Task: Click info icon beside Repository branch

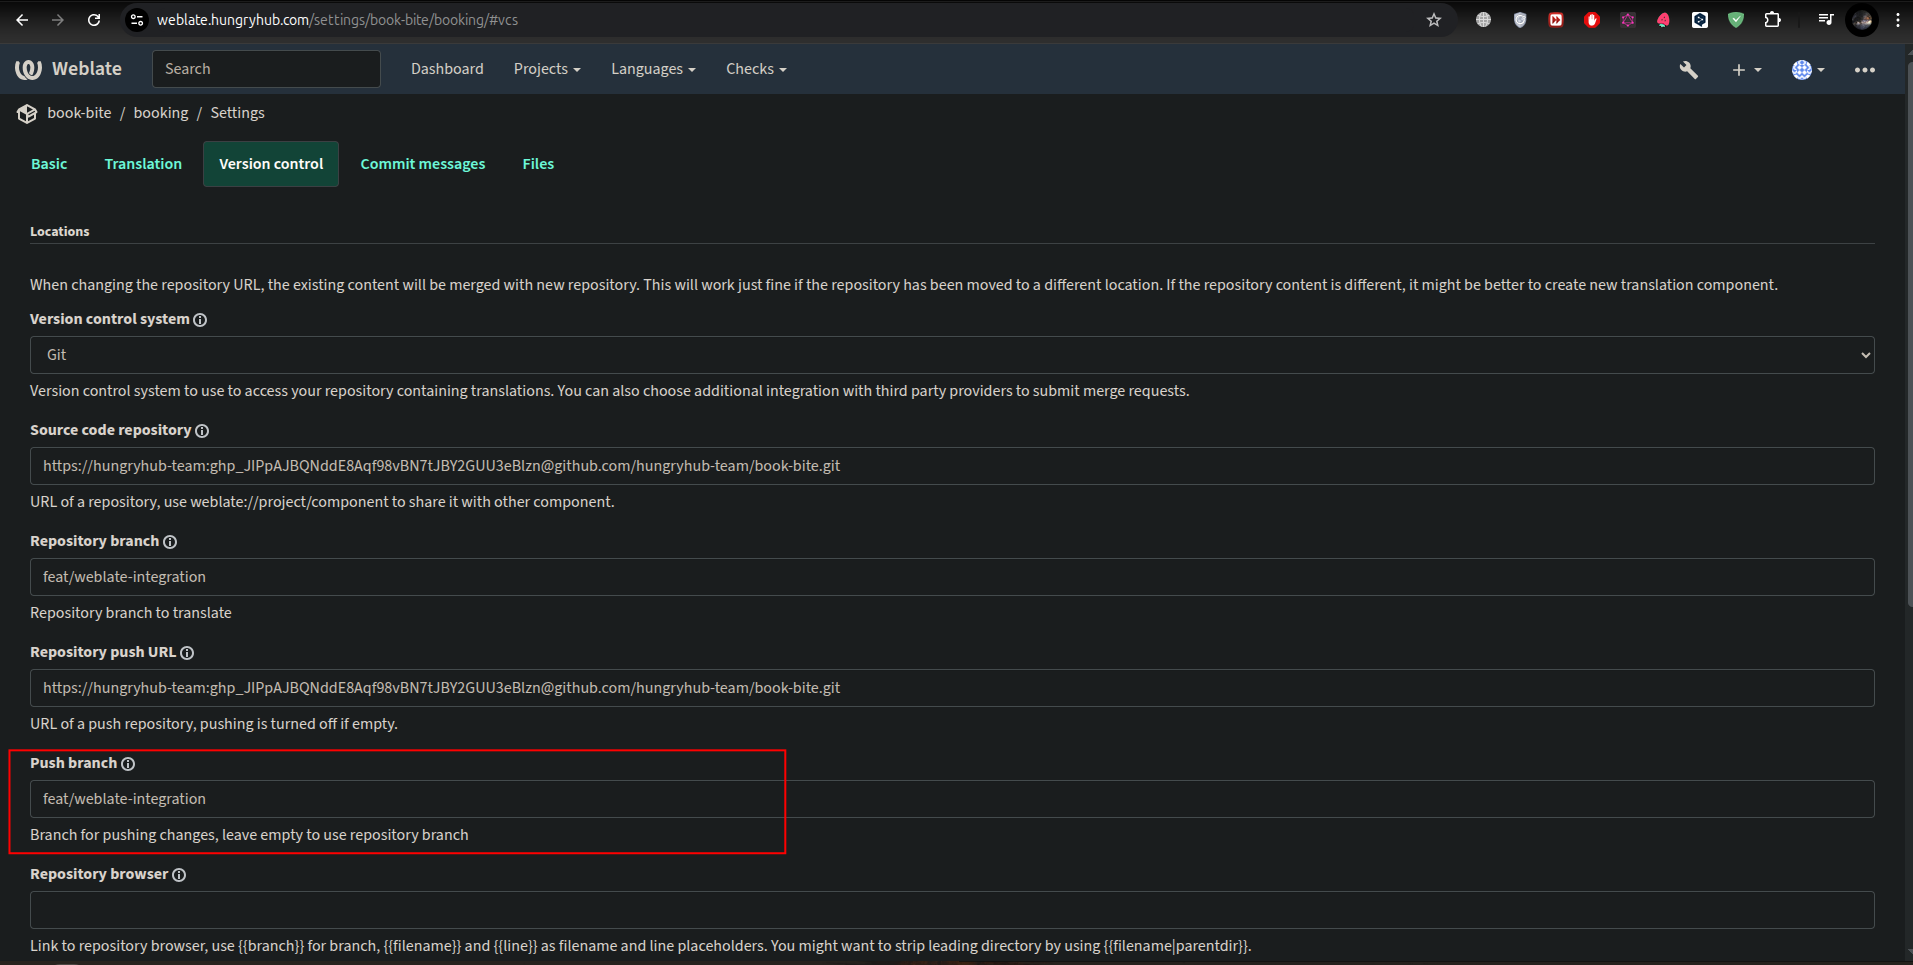Action: [x=170, y=542]
